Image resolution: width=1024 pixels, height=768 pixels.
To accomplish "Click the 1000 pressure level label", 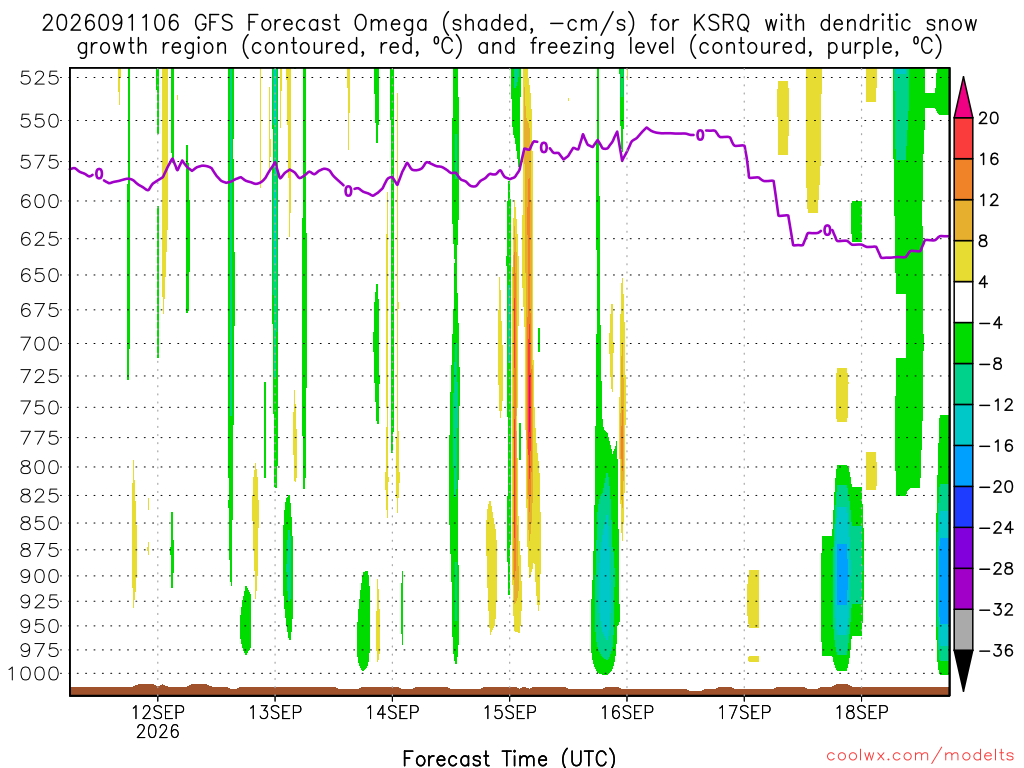I will click(34, 673).
